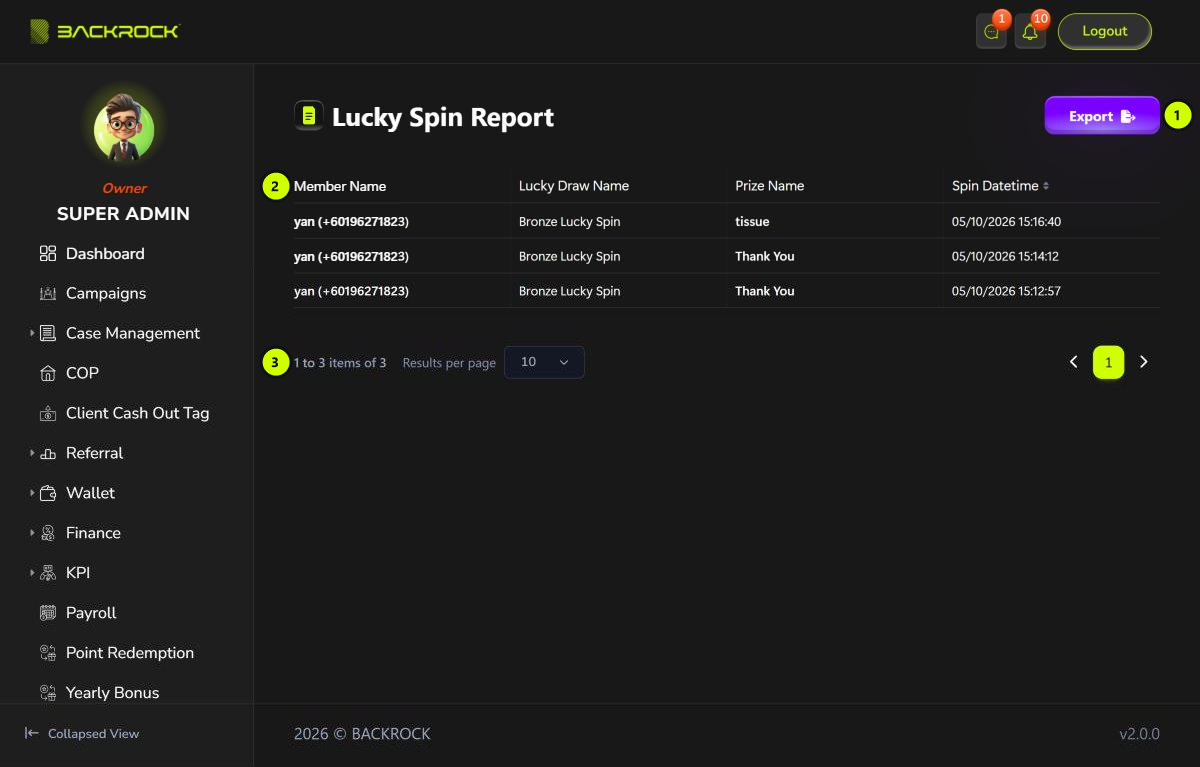
Task: Expand the Referral submenu arrow
Action: [x=32, y=453]
